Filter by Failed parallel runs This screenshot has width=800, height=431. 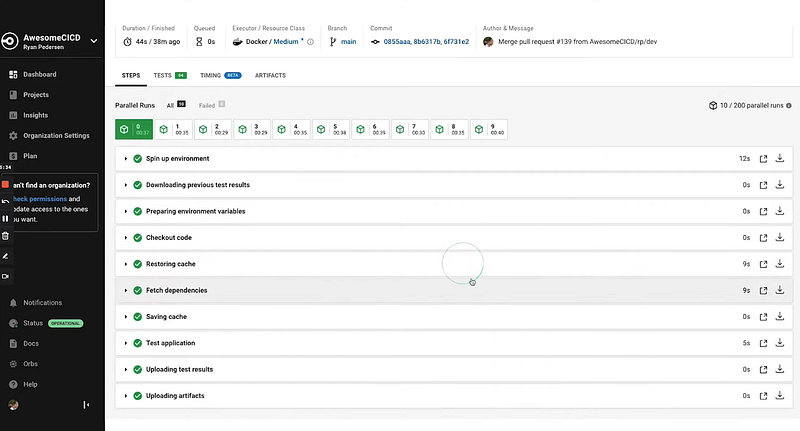click(x=212, y=105)
